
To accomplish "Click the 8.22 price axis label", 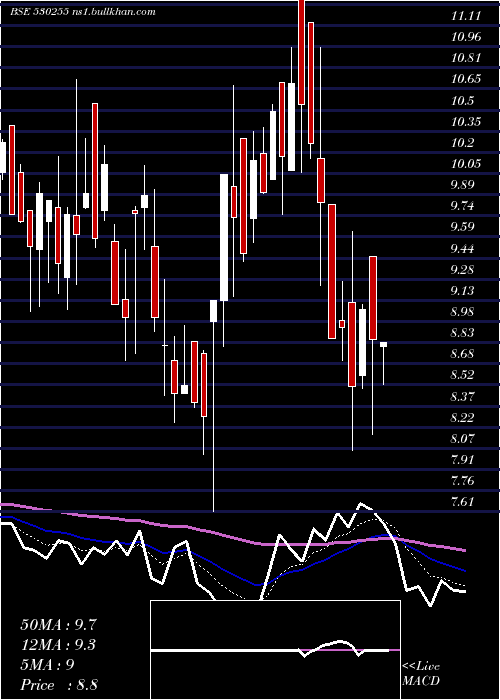I will (x=462, y=417).
